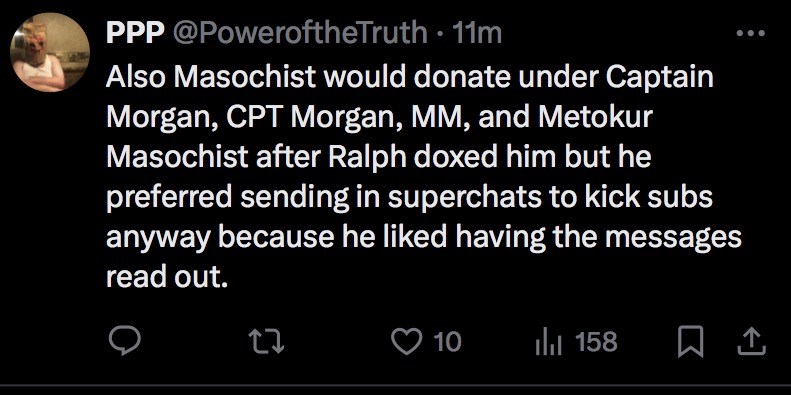791x395 pixels.
Task: Open the three-dot more options menu
Action: (x=751, y=34)
